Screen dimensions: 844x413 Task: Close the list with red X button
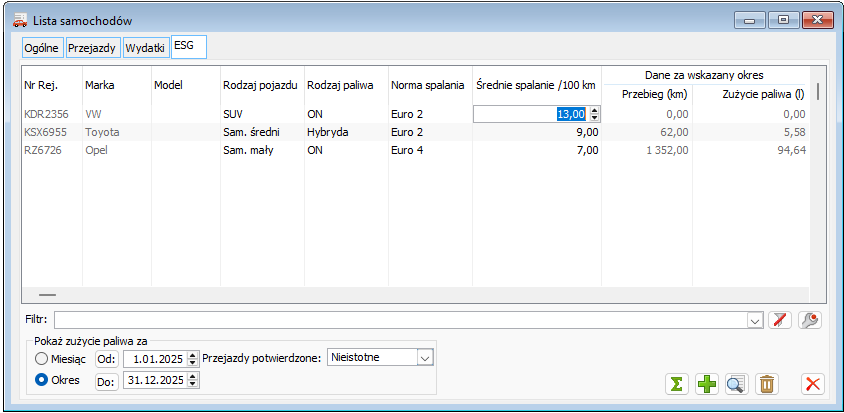pyautogui.click(x=813, y=384)
